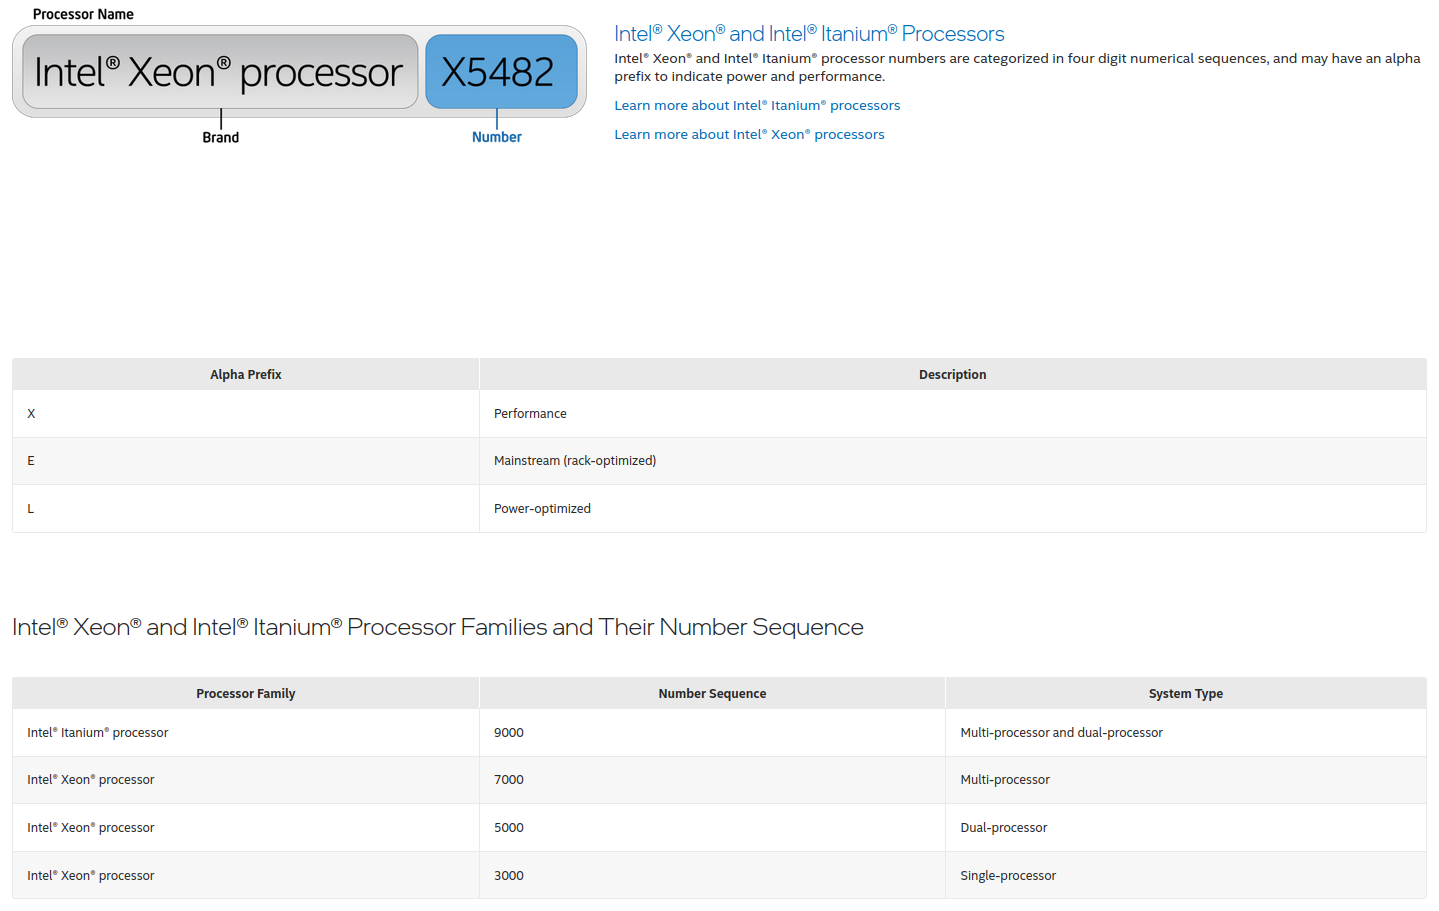Select the 7000 number sequence cell

tap(509, 779)
